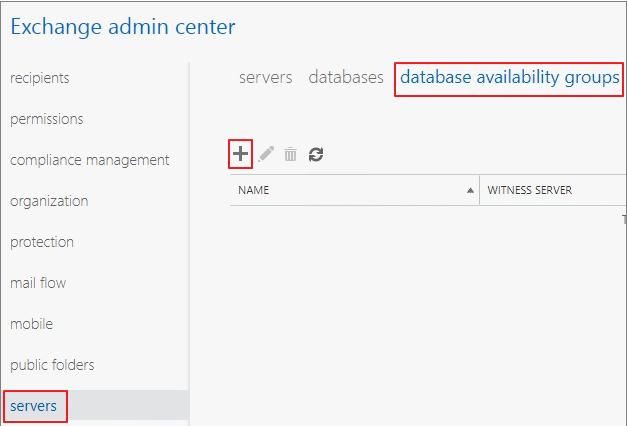The width and height of the screenshot is (627, 426).
Task: Open protection settings
Action: click(x=42, y=242)
